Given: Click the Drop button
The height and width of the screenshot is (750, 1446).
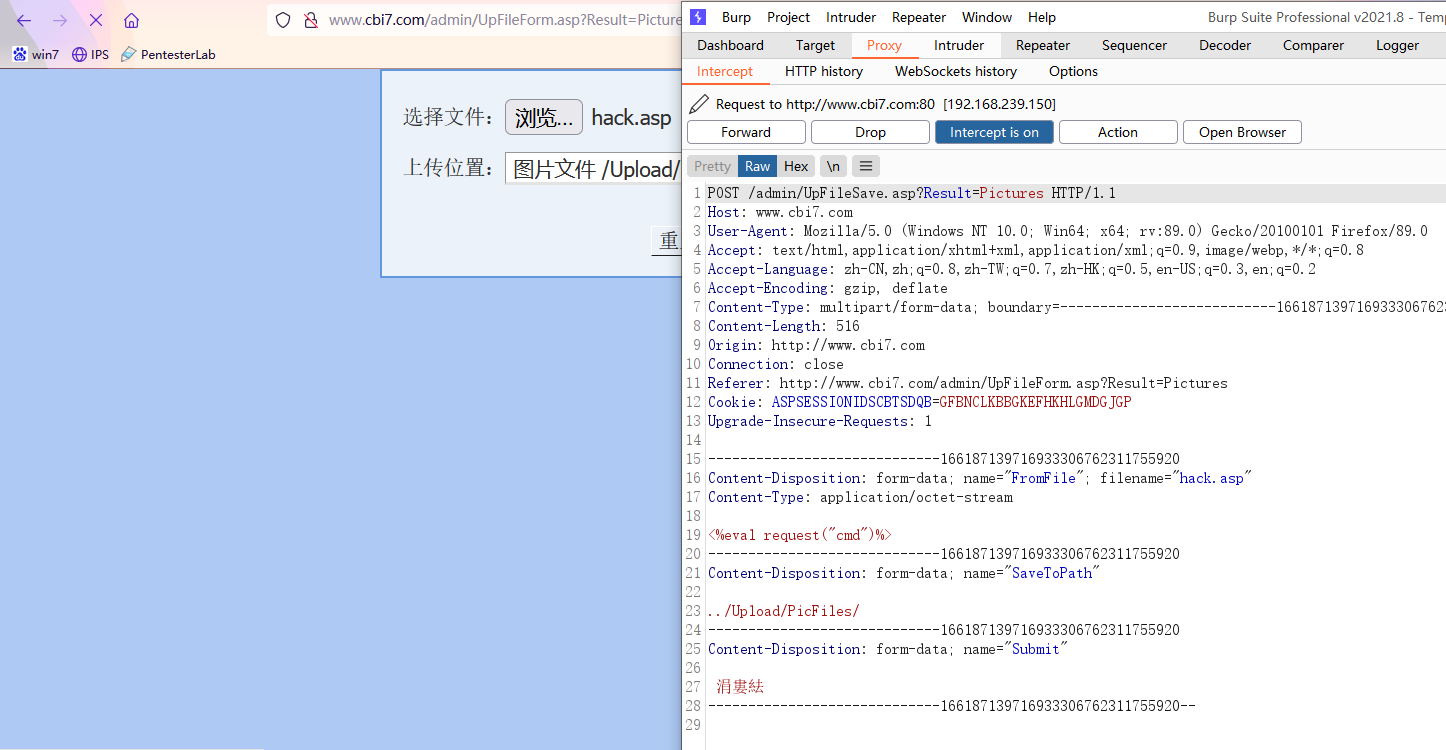Looking at the screenshot, I should (x=870, y=132).
